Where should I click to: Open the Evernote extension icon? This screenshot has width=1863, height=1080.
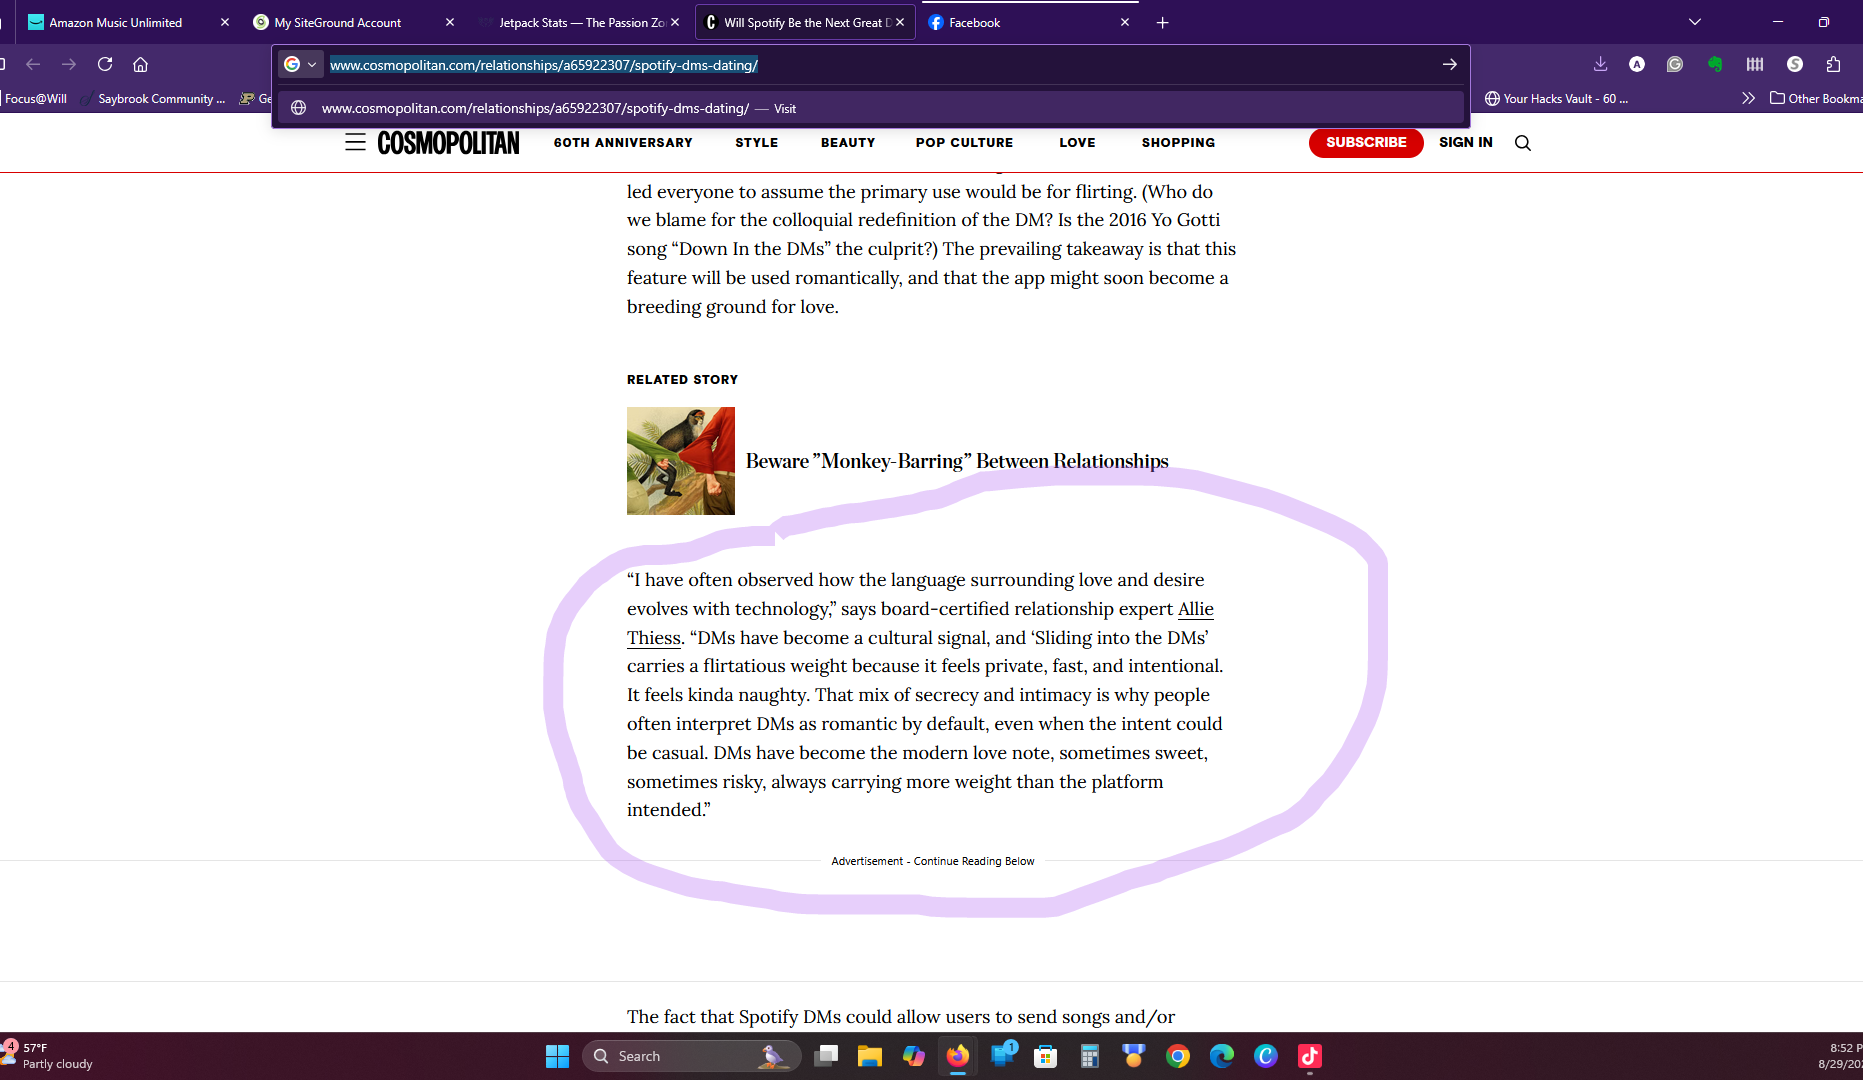1715,64
